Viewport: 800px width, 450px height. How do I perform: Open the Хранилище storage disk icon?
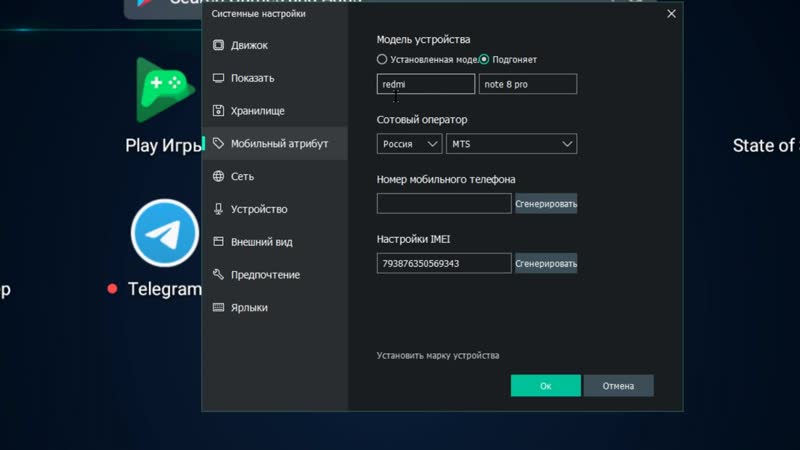coord(218,111)
